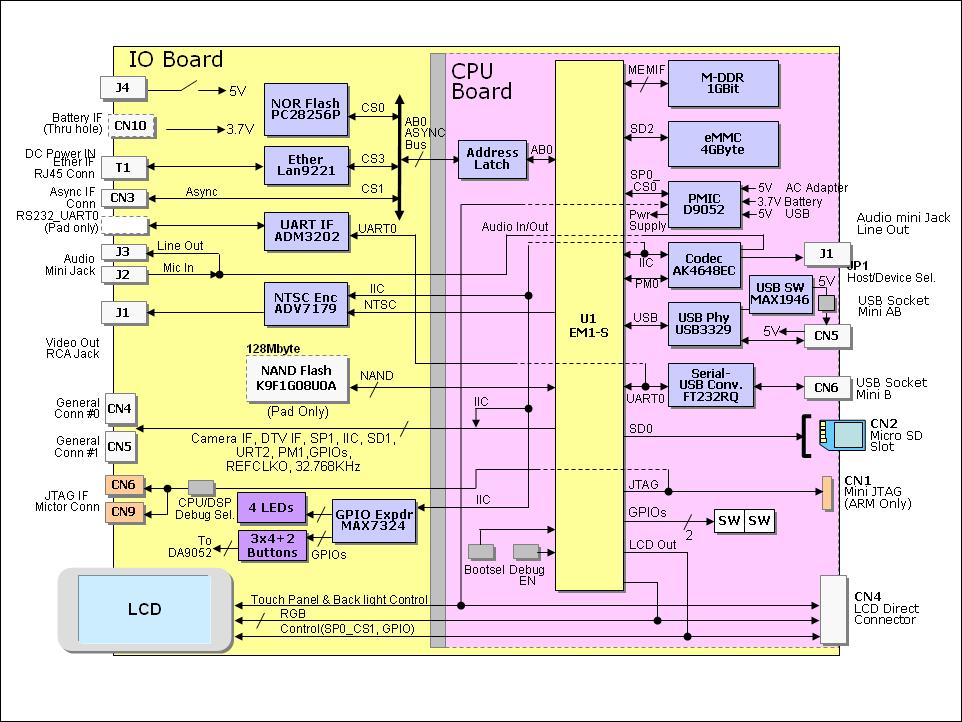
Task: Click the U1 EM1-S processor block
Action: click(589, 325)
